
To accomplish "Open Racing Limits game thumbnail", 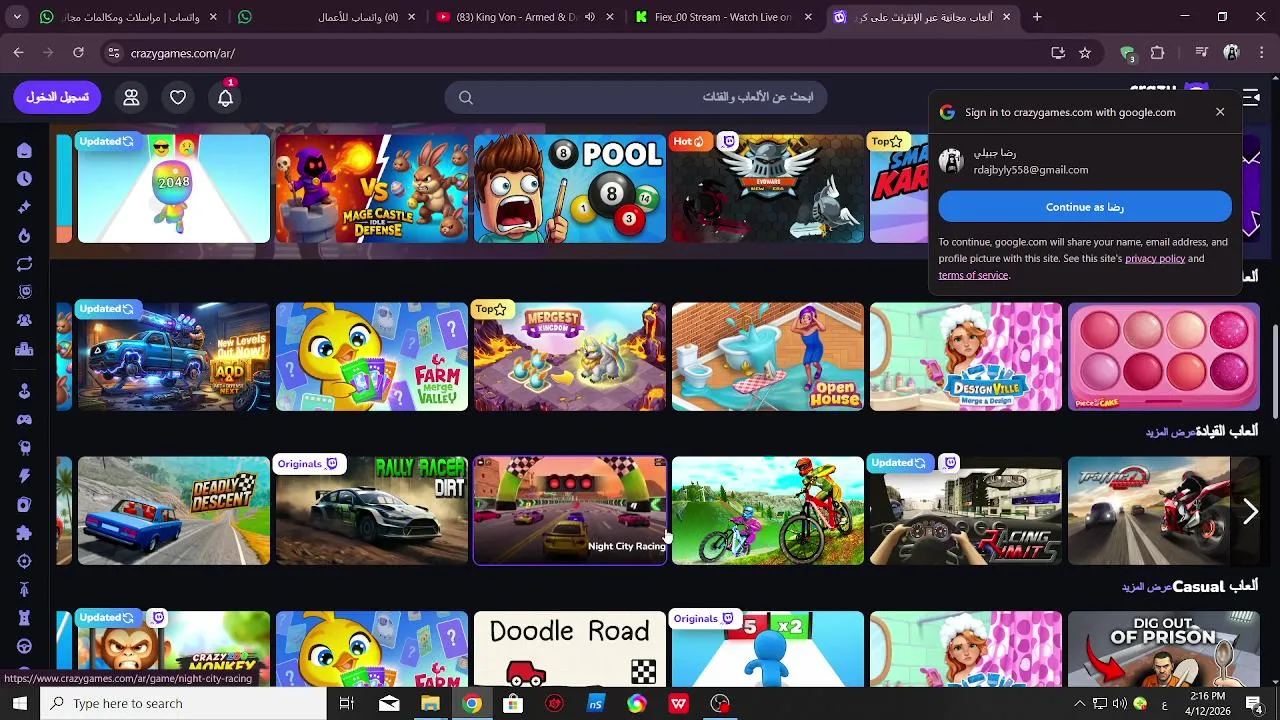I will 966,511.
